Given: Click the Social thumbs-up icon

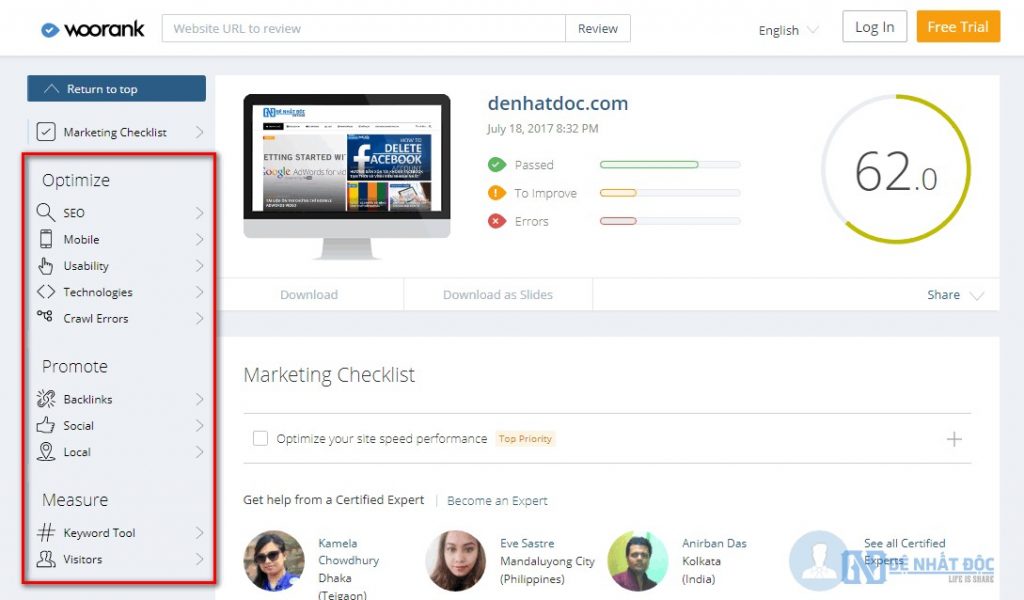Looking at the screenshot, I should 46,425.
